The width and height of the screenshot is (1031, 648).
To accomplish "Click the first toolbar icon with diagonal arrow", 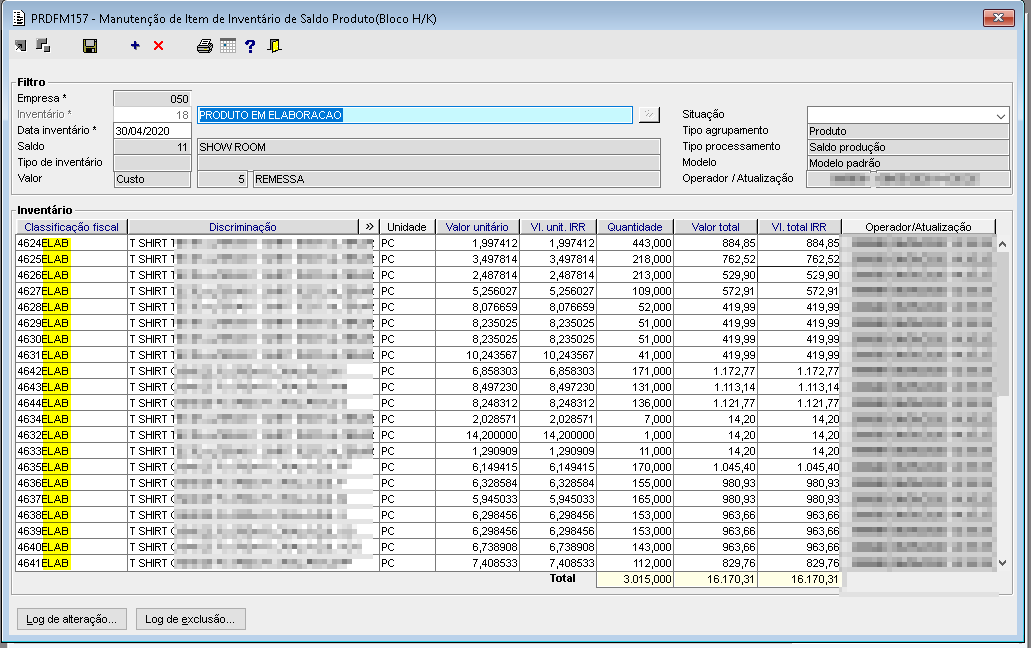I will point(21,45).
